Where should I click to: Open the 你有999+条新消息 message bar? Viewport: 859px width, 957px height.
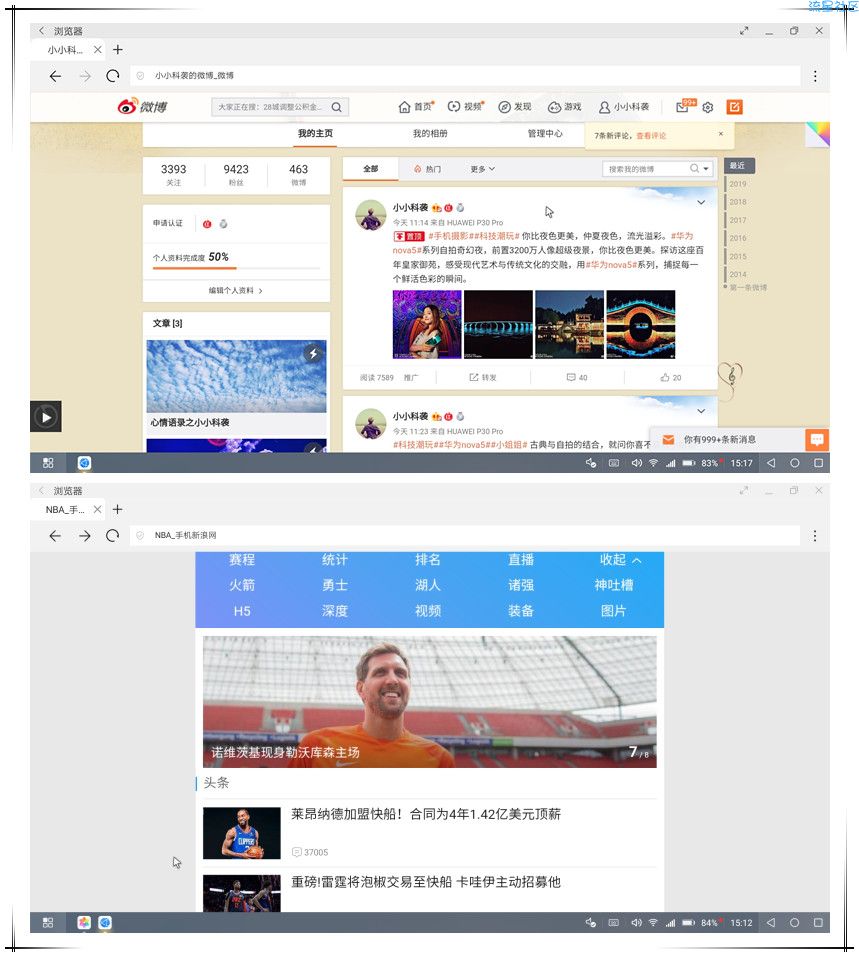coord(728,439)
